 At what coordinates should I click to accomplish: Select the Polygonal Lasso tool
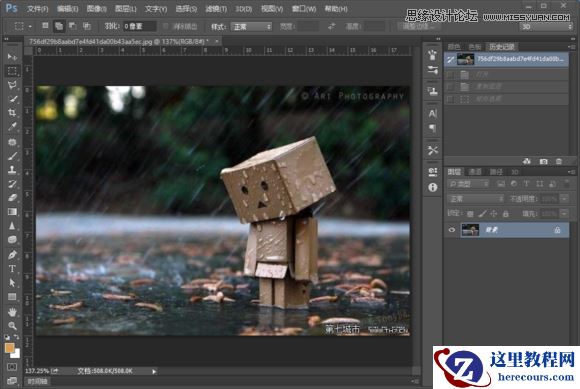(x=12, y=85)
